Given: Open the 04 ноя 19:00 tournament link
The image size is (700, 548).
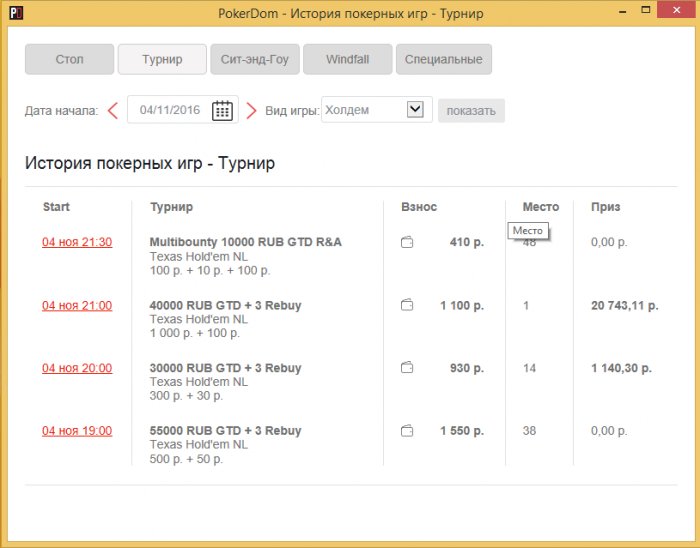Looking at the screenshot, I should coord(77,431).
